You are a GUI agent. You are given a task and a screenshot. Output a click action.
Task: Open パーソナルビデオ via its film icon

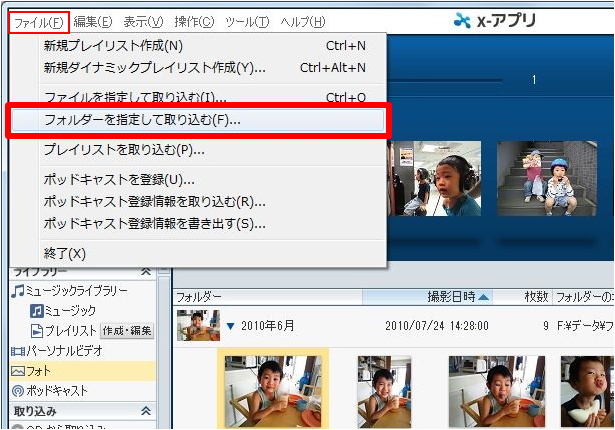pyautogui.click(x=17, y=351)
